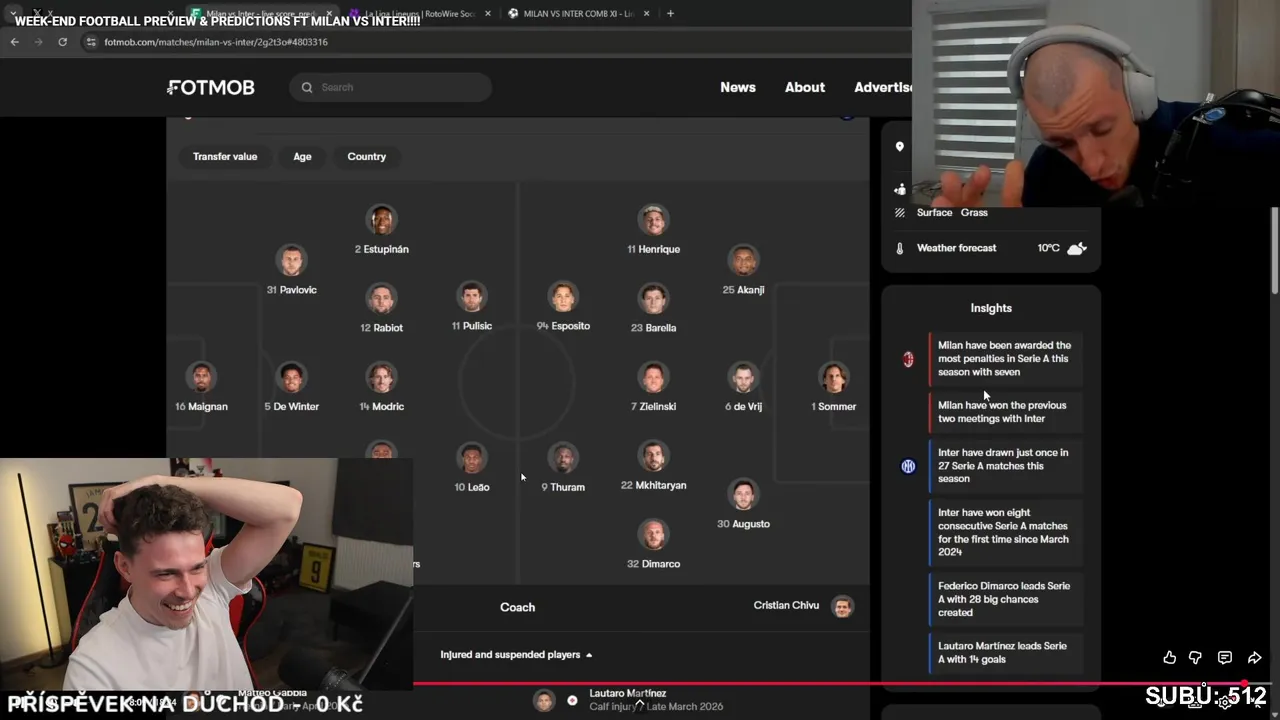
Task: Click Barella's player photo
Action: pyautogui.click(x=653, y=298)
